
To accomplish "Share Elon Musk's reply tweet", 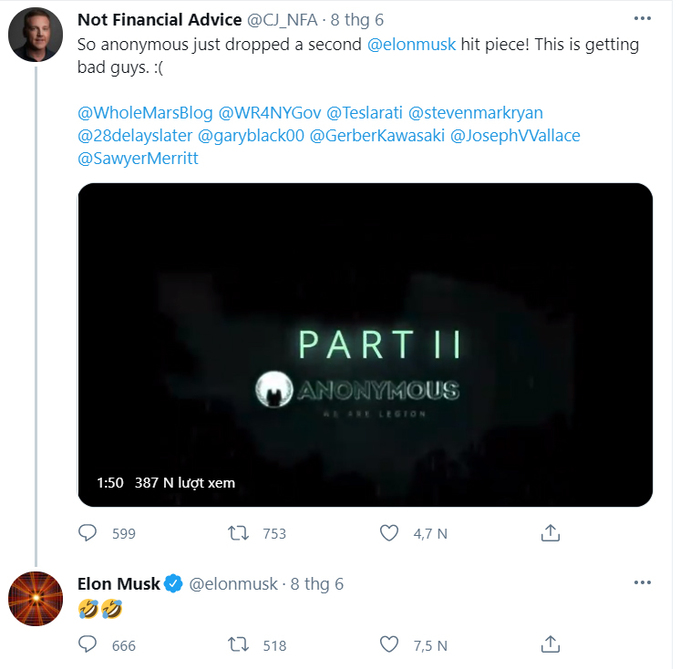I will coord(549,645).
